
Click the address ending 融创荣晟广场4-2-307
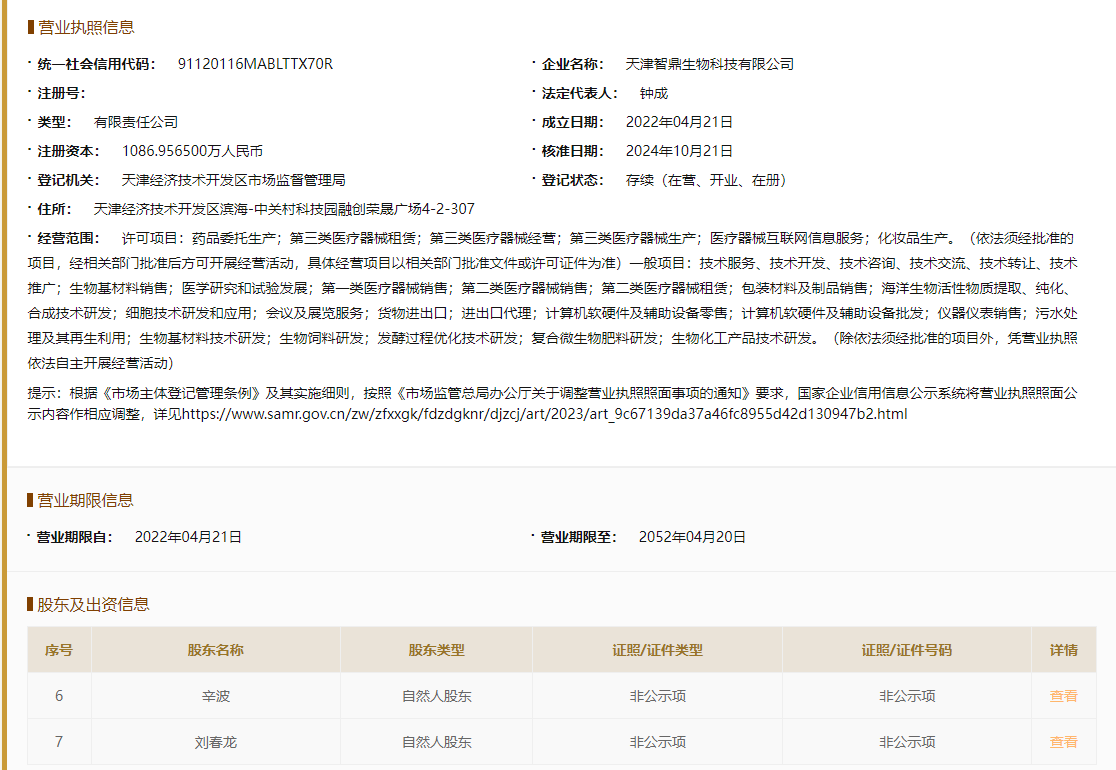coord(284,209)
